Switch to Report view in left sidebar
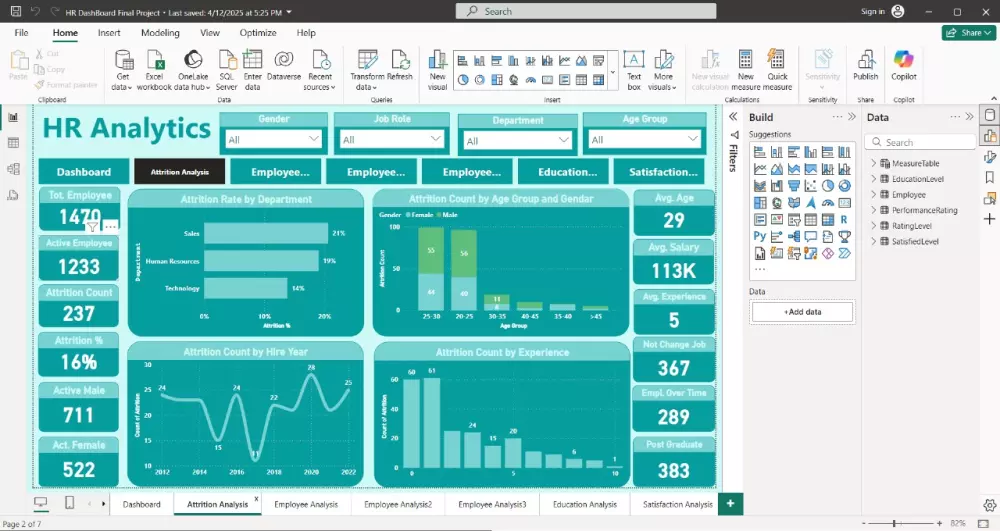Viewport: 1000px width, 531px height. [13, 117]
